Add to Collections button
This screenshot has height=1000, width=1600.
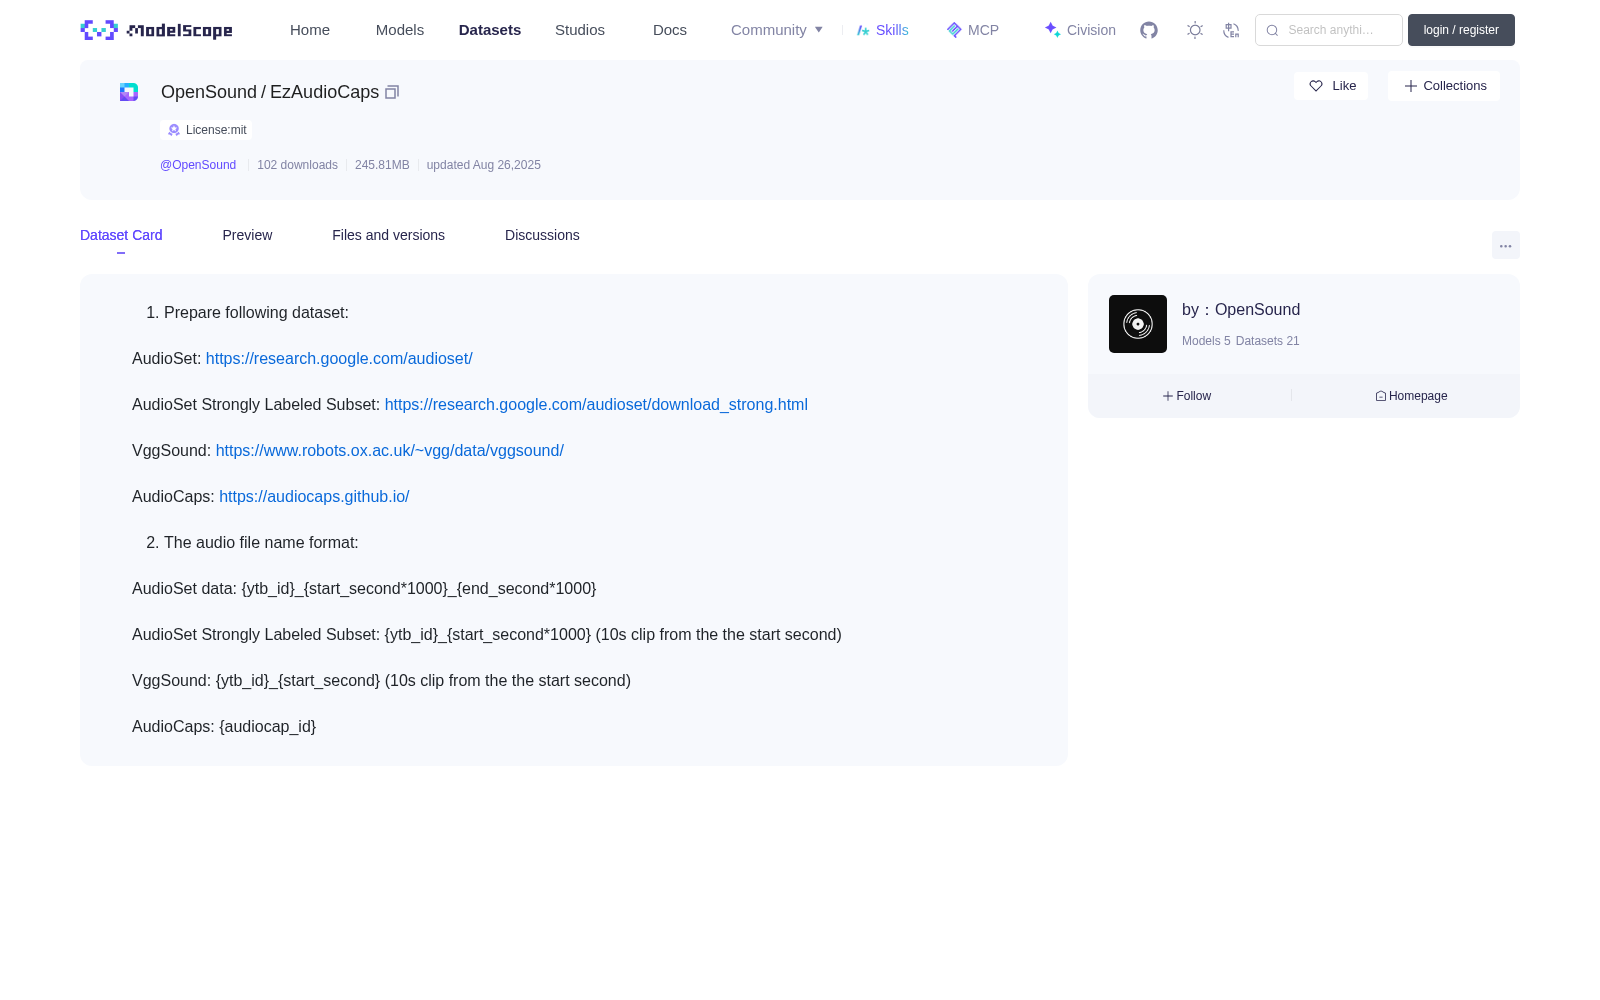[1444, 86]
